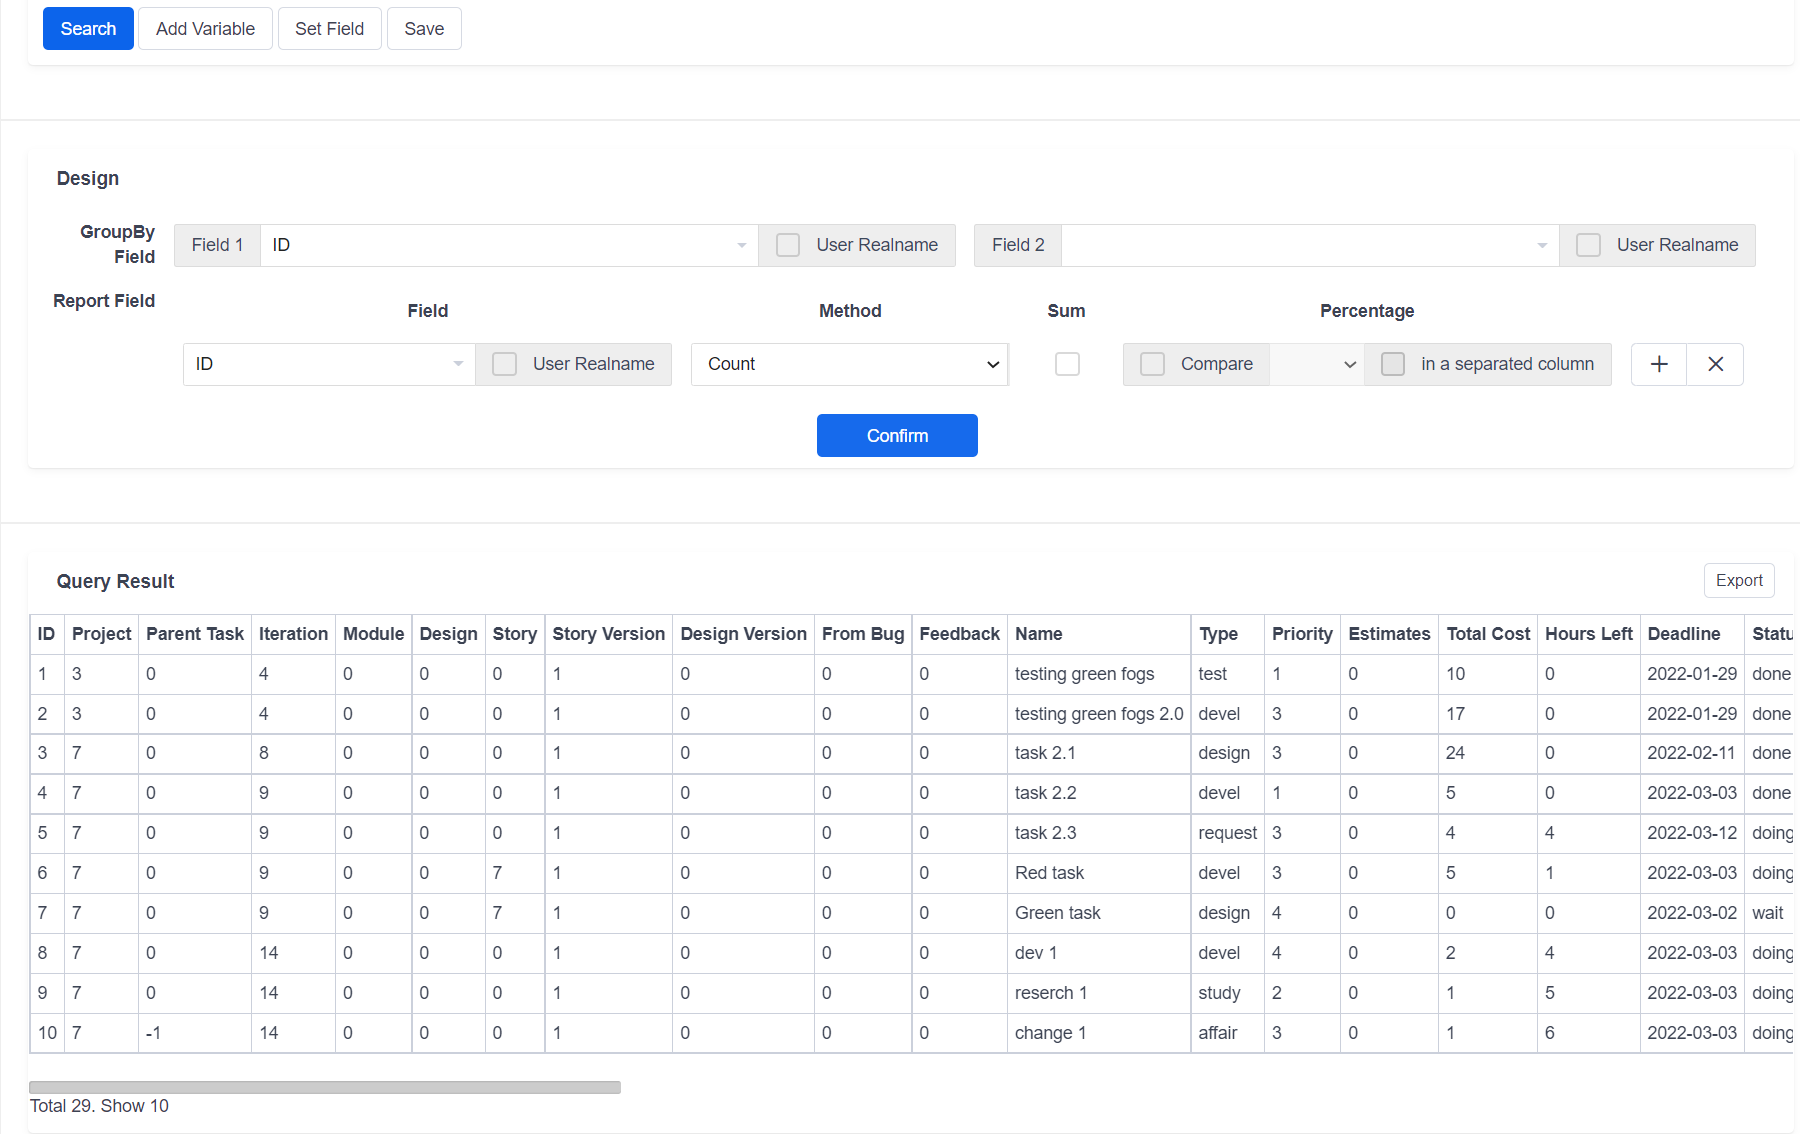Expand the Method Count dropdown
This screenshot has height=1134, width=1800.
pyautogui.click(x=849, y=364)
